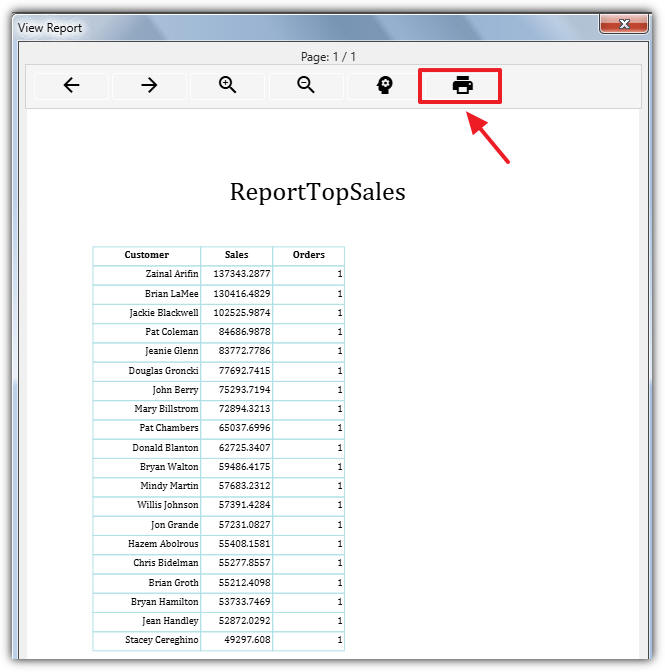
Task: Print the report with printer icon
Action: coord(462,85)
